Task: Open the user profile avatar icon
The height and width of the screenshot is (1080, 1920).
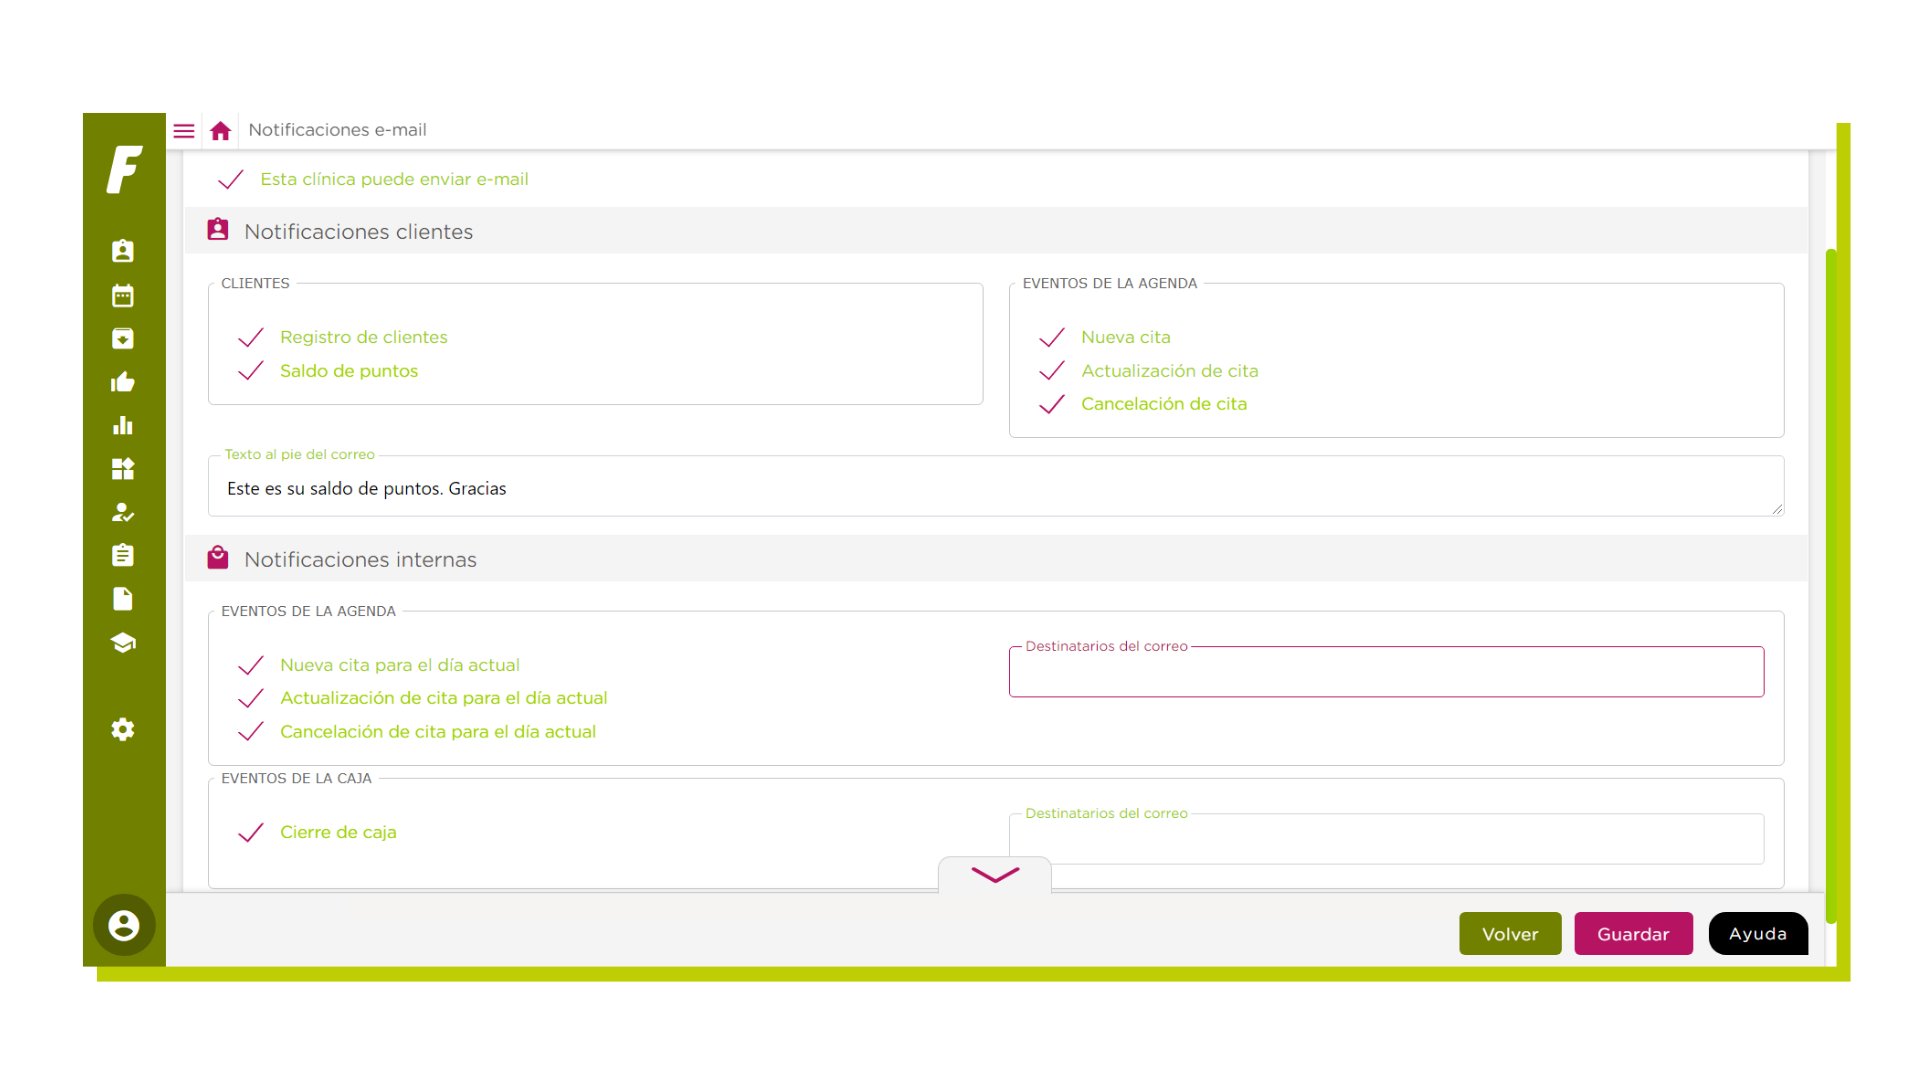Action: [124, 925]
